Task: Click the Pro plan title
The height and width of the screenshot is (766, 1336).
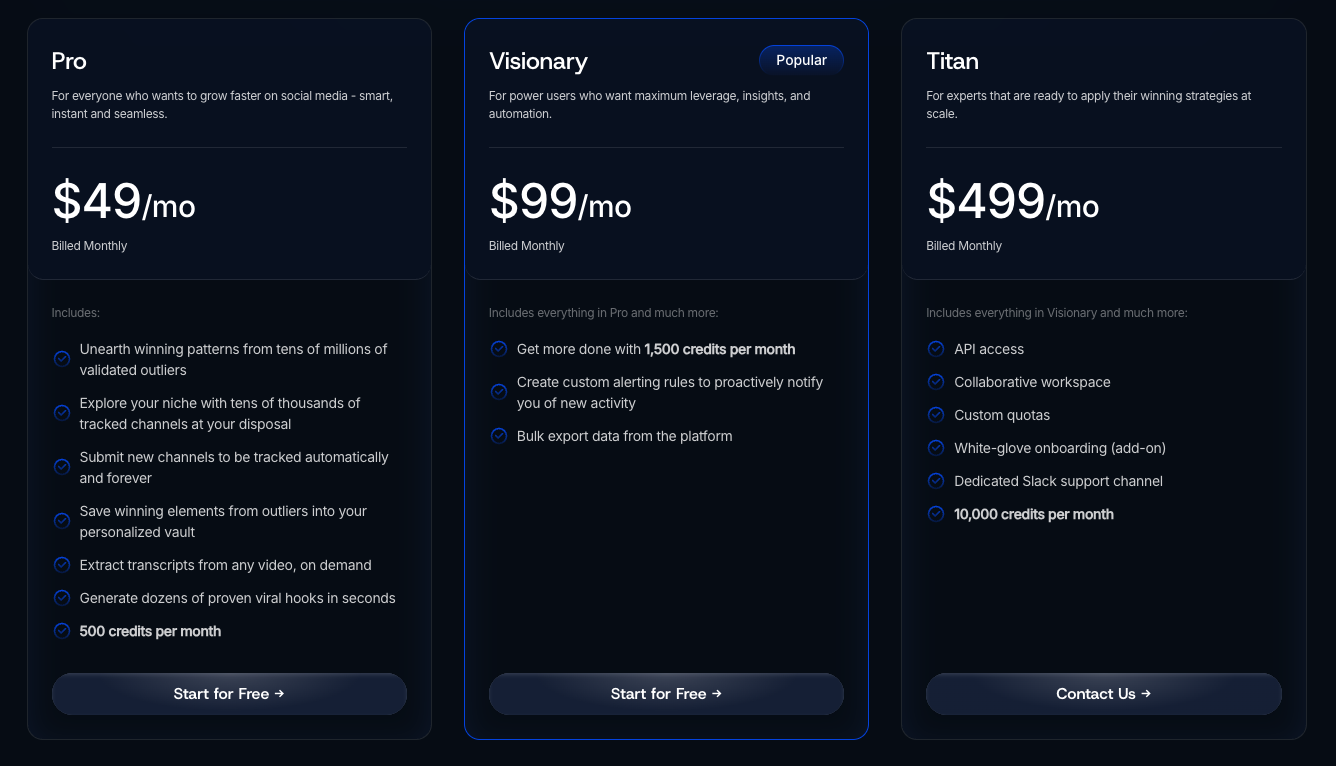Action: [x=69, y=61]
